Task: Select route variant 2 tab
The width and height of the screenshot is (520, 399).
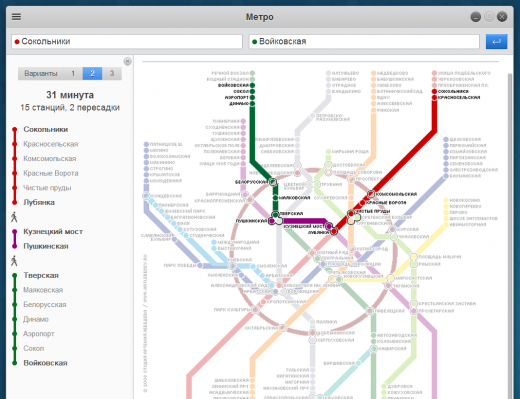Action: pyautogui.click(x=92, y=73)
